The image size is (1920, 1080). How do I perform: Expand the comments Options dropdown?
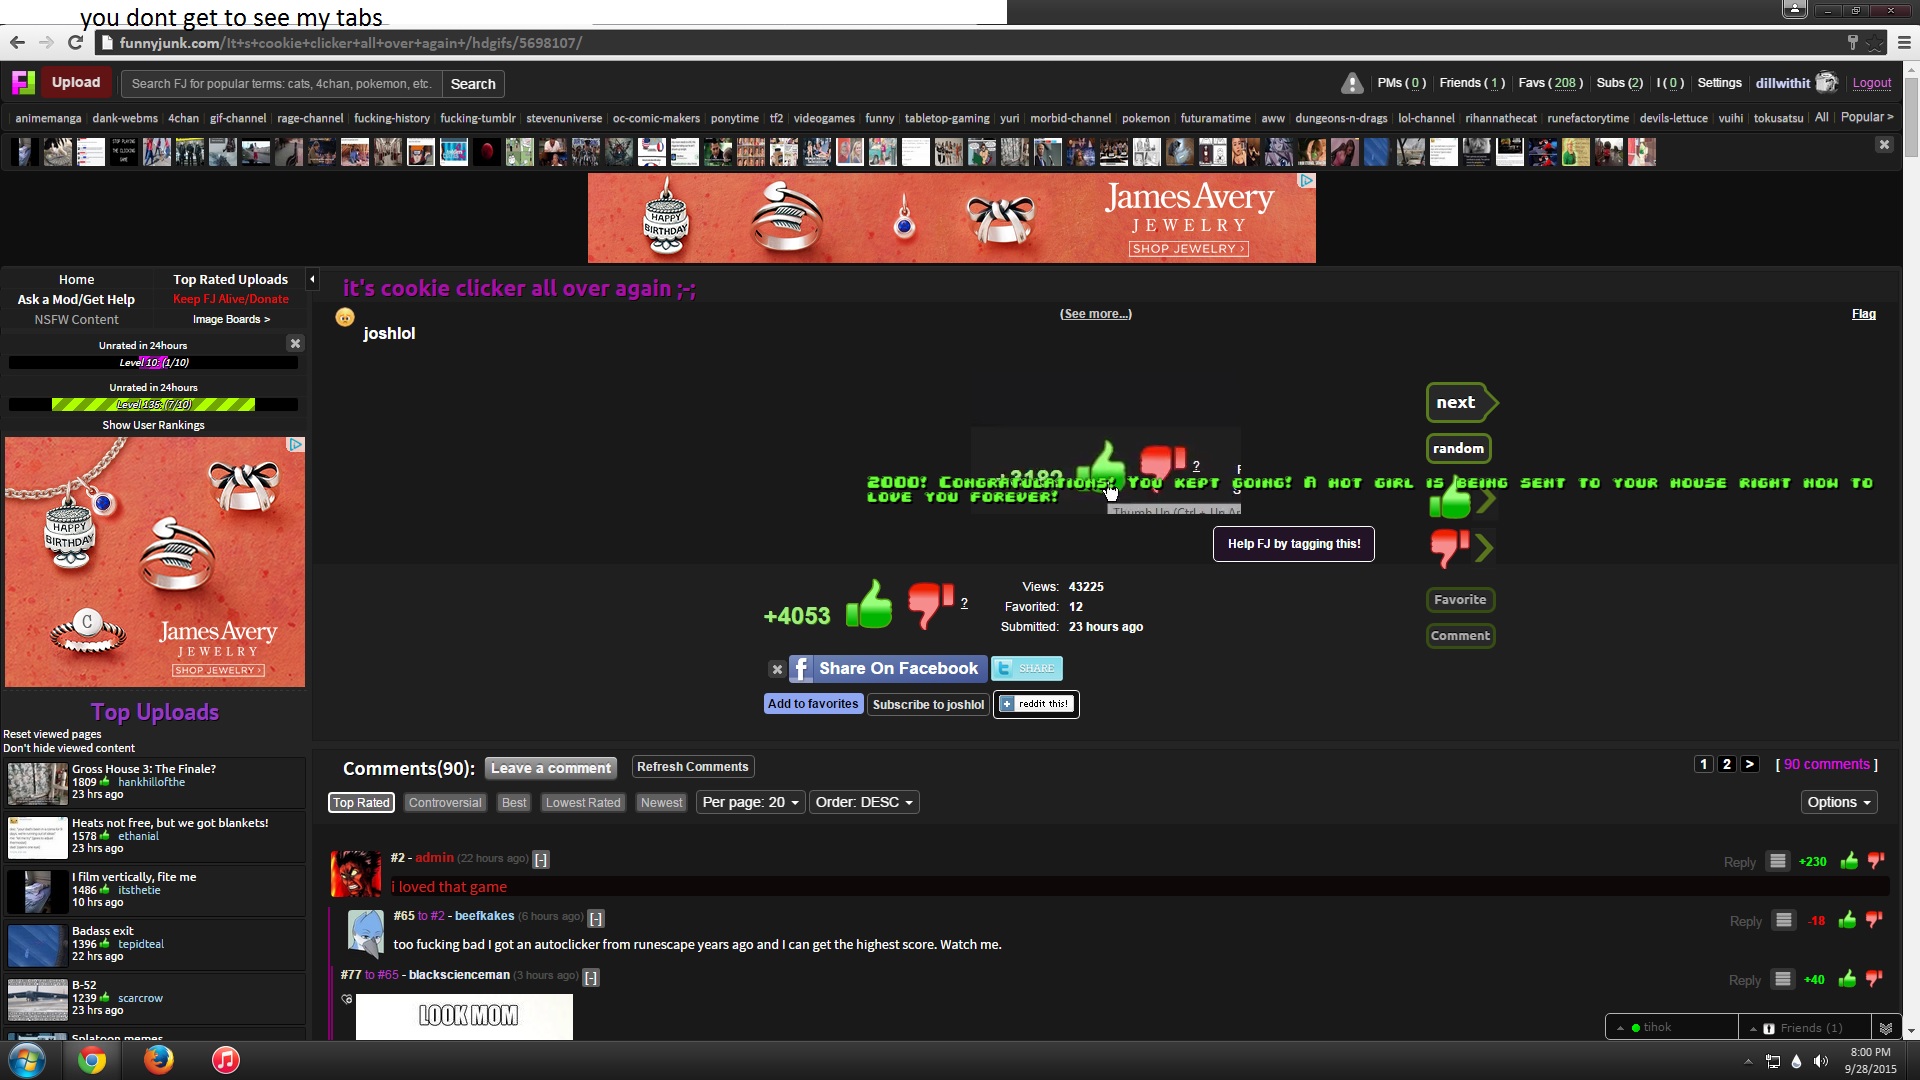(1838, 803)
